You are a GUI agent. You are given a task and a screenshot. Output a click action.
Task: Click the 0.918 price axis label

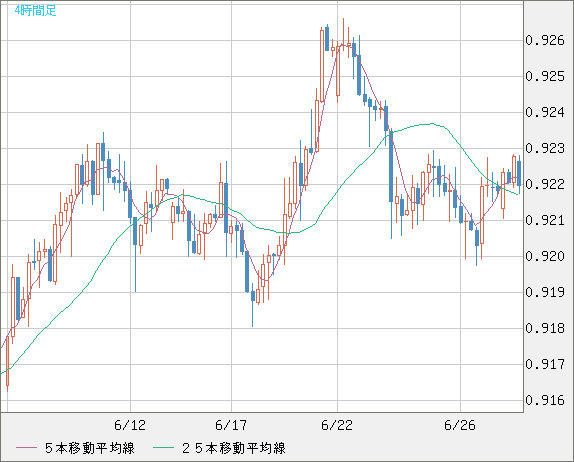(545, 328)
